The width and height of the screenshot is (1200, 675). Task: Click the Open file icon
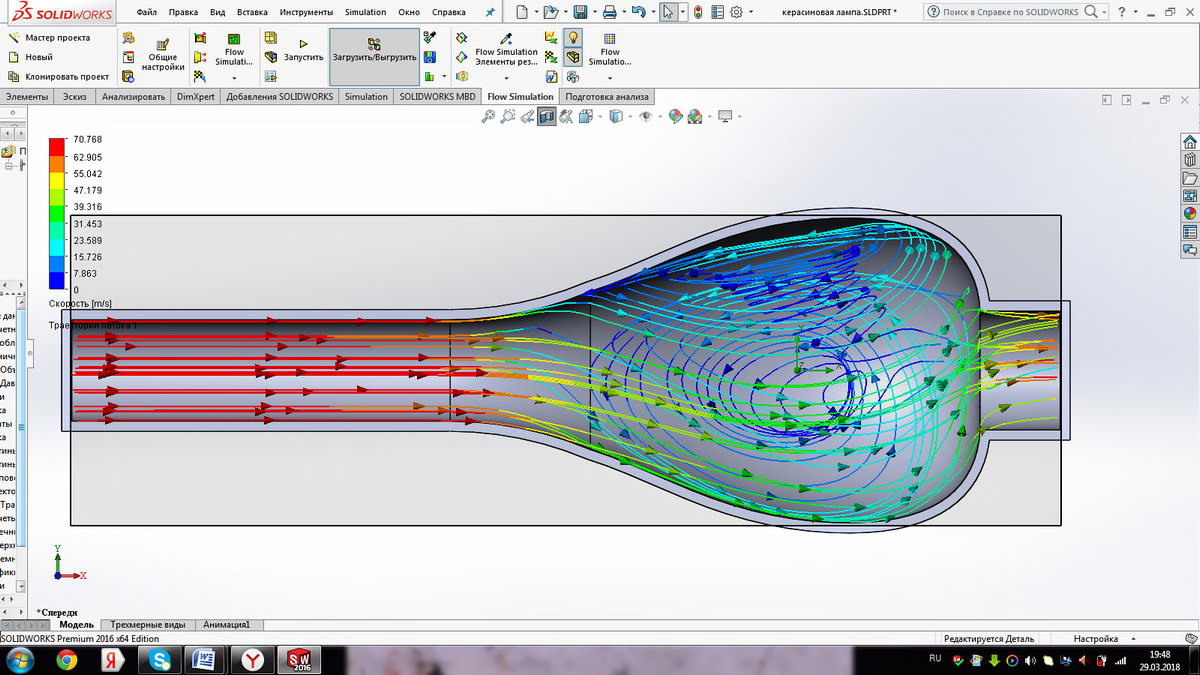click(x=550, y=12)
